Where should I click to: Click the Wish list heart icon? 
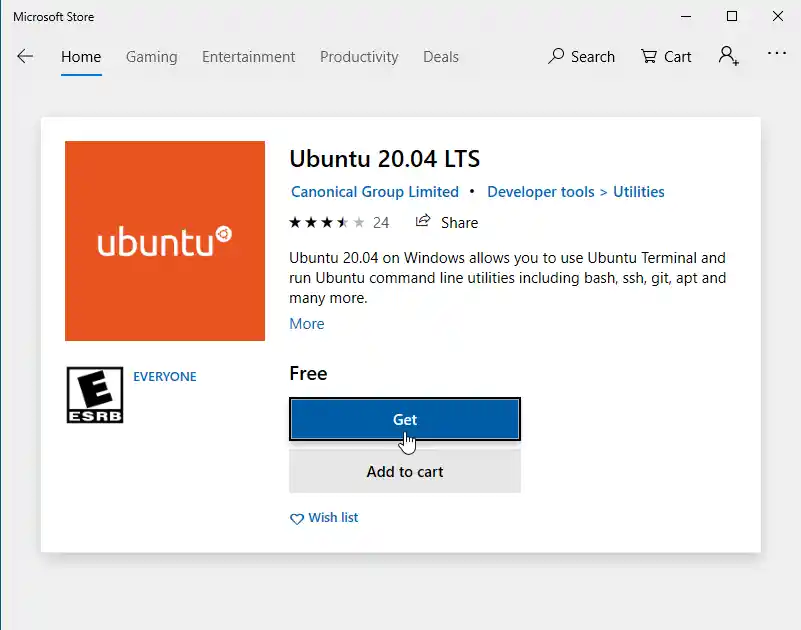point(297,518)
